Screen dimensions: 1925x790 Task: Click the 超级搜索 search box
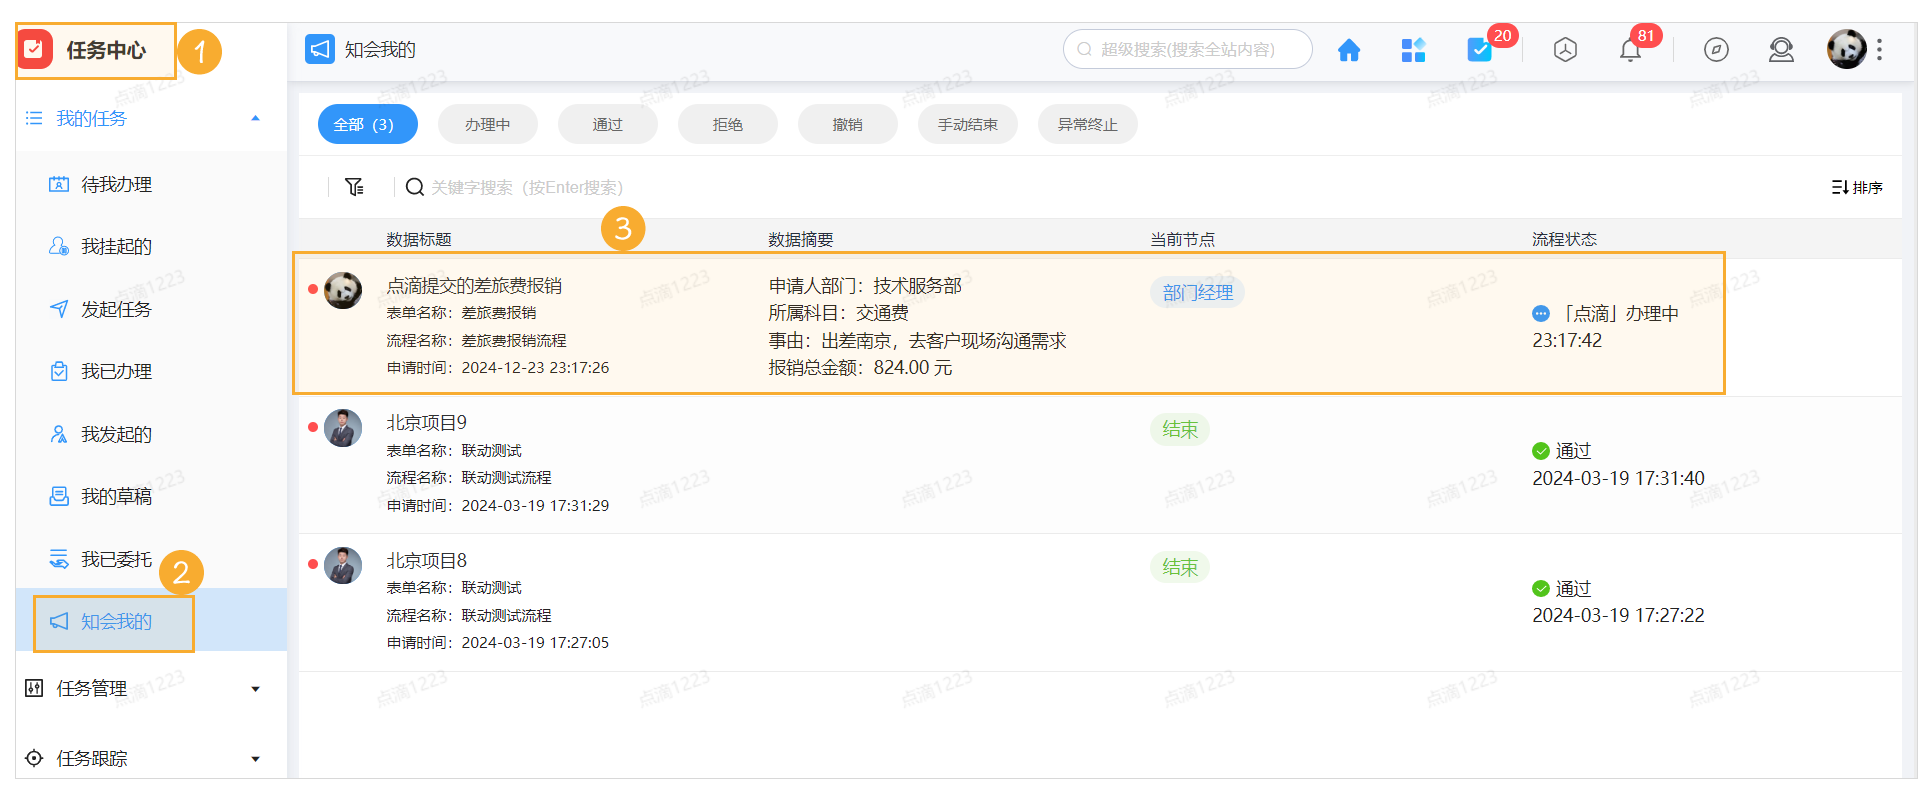1187,49
